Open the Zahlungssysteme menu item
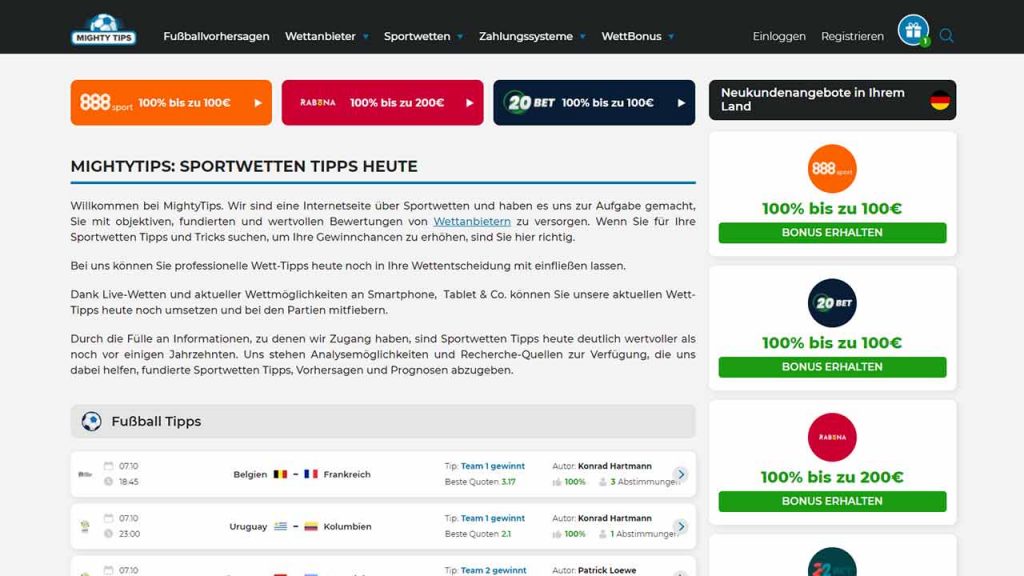The width and height of the screenshot is (1024, 576). pyautogui.click(x=526, y=37)
